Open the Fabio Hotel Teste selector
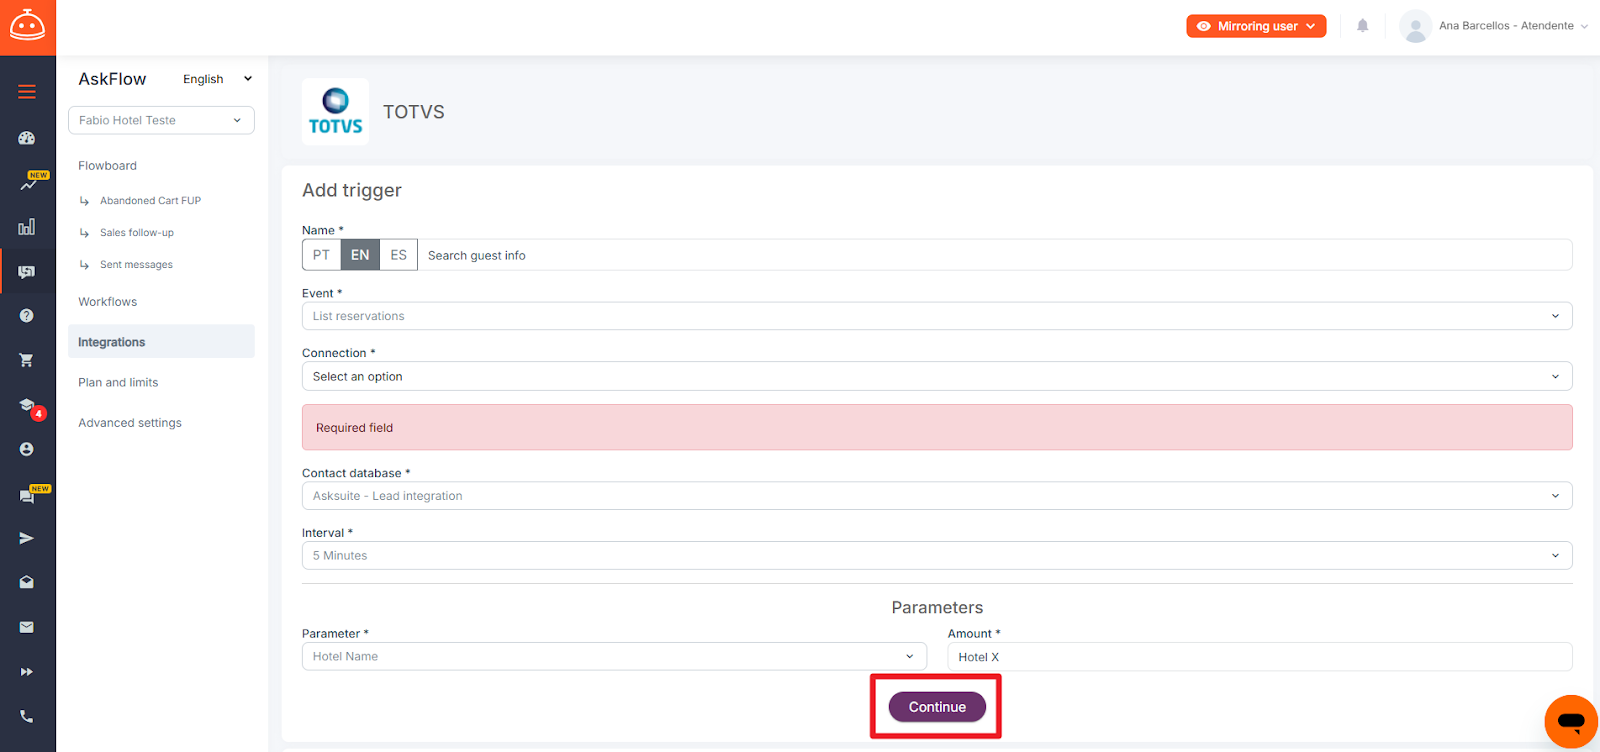The width and height of the screenshot is (1600, 752). pyautogui.click(x=161, y=120)
